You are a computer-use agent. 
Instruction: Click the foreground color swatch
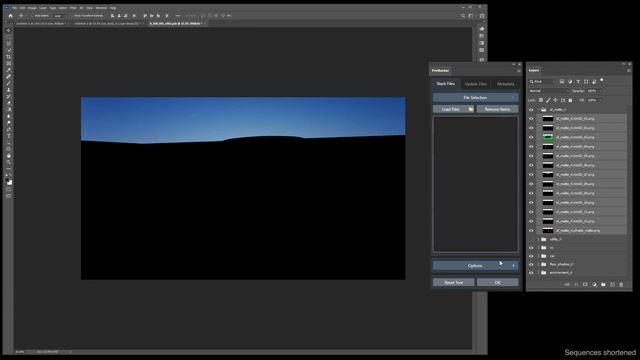7,180
